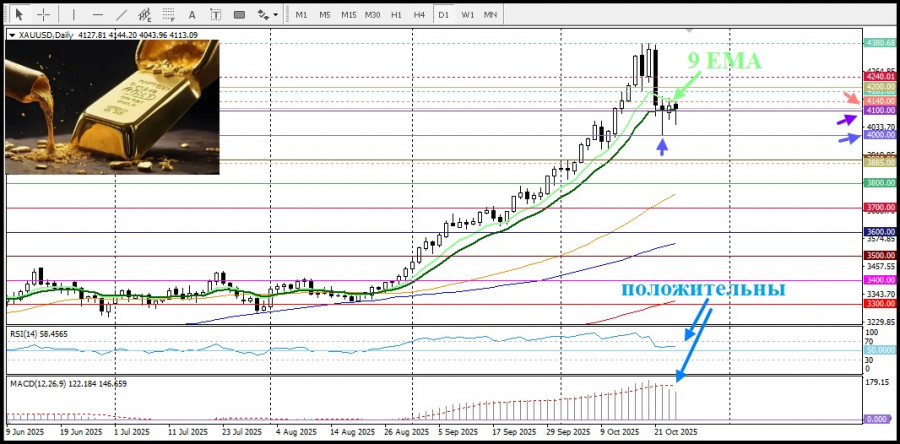The width and height of the screenshot is (900, 444).
Task: Choose the text 'A' tool
Action: tap(193, 14)
